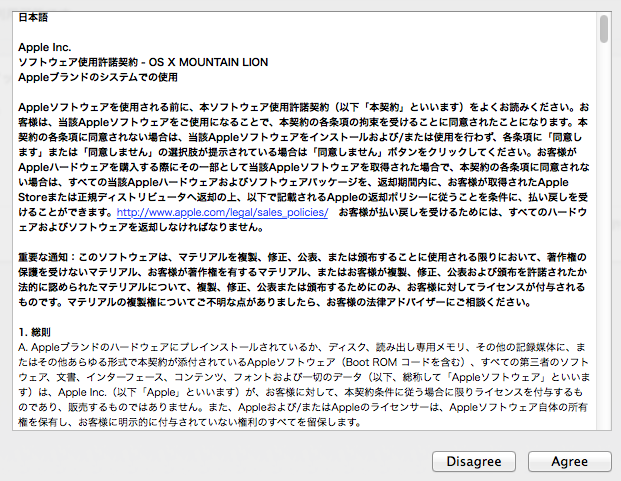621x481 pixels.
Task: Click the Apple Inc.（以下「Apple」といいます） text
Action: 149,392
